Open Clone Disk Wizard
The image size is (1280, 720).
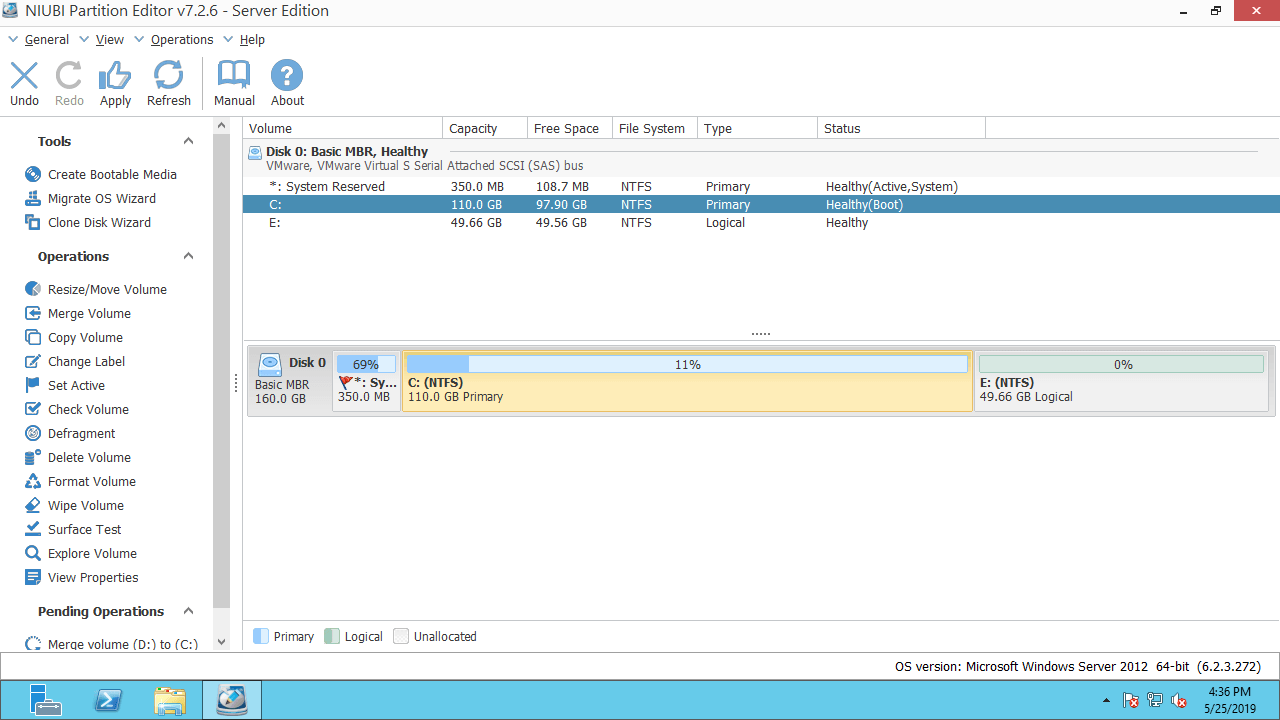point(99,222)
